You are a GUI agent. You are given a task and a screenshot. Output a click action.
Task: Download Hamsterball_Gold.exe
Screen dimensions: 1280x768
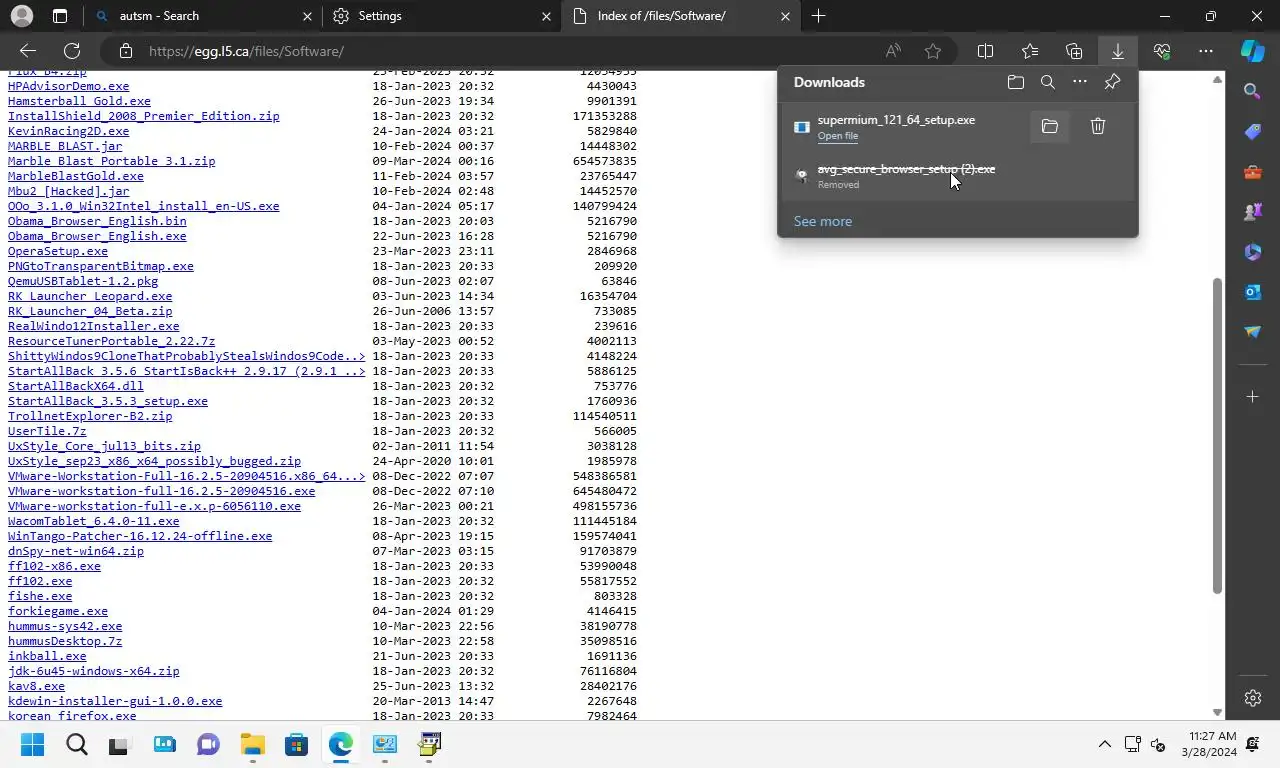(79, 101)
